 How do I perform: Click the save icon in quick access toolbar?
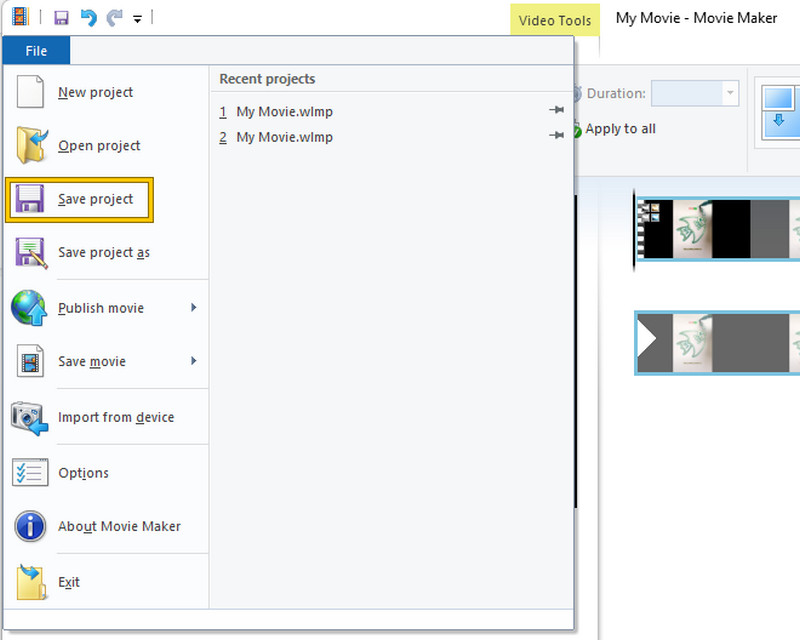pos(61,18)
